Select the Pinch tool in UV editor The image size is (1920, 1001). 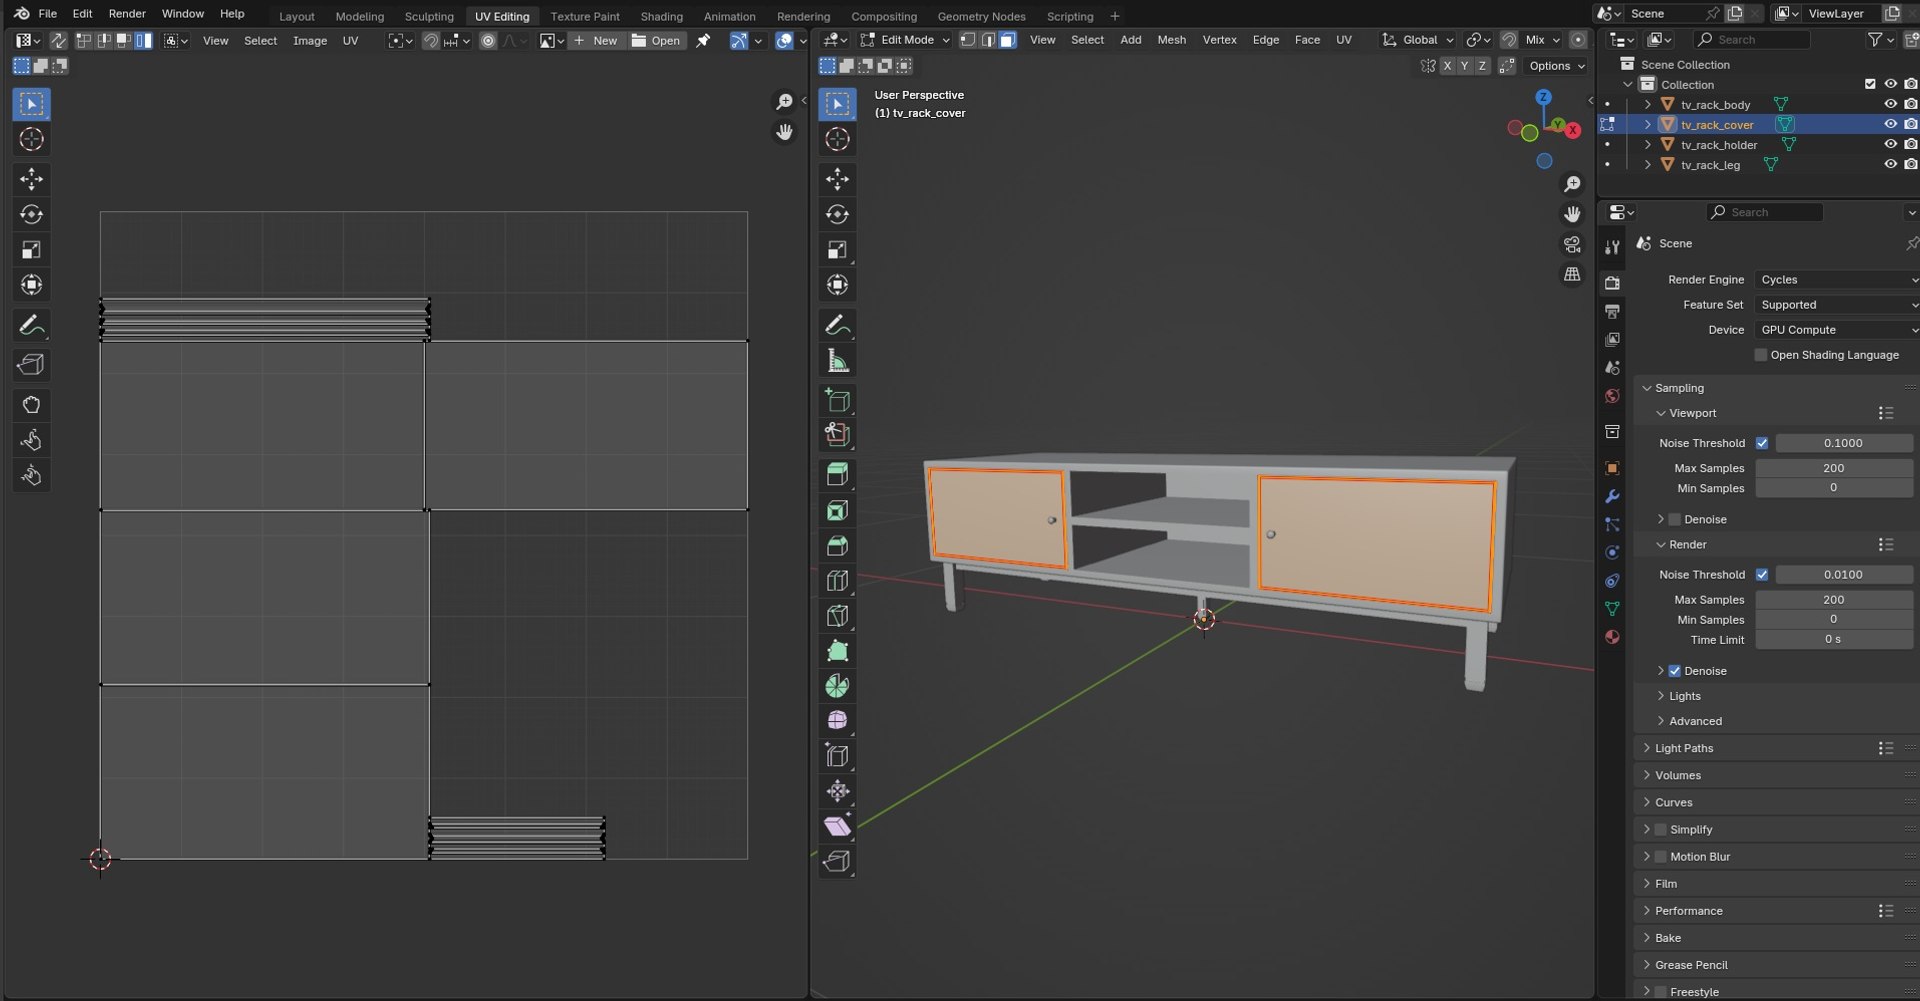tap(31, 475)
